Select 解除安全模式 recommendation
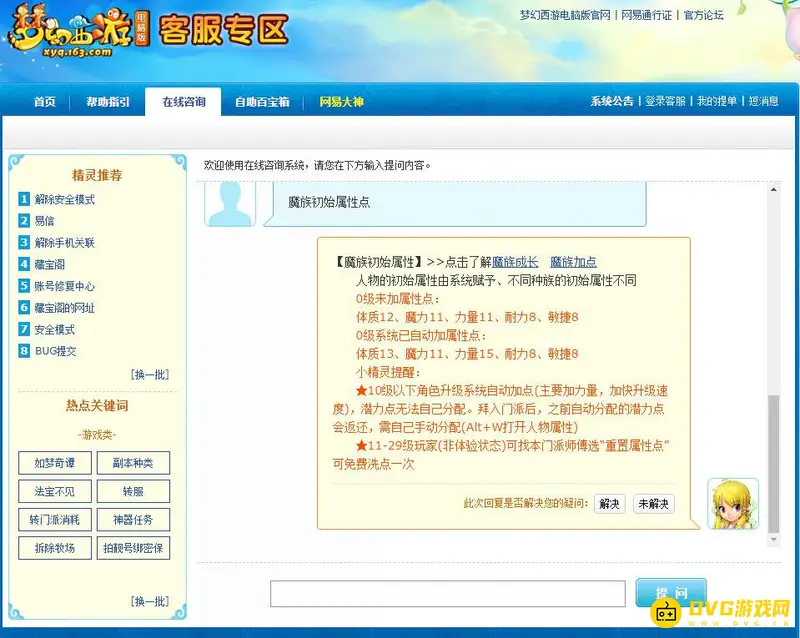 click(65, 200)
